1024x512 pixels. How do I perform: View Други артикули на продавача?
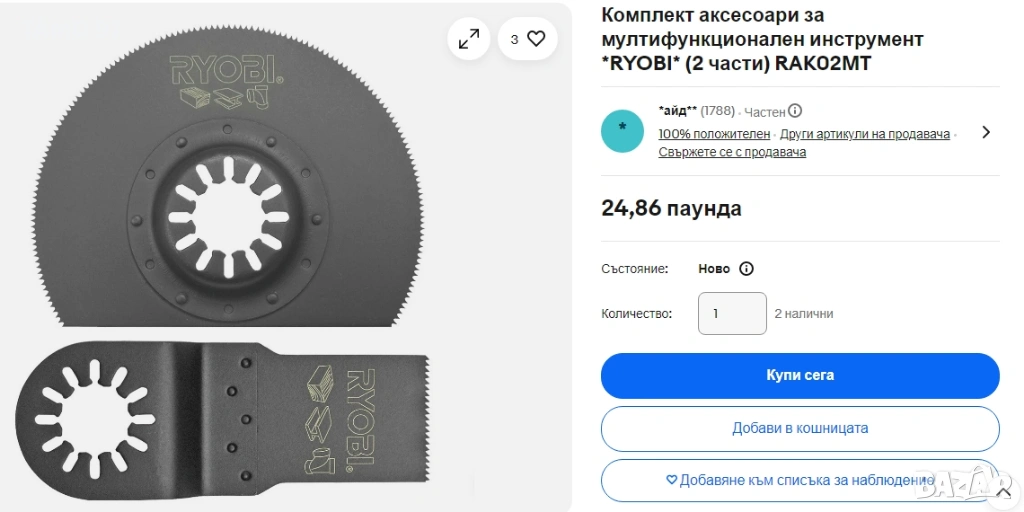865,134
